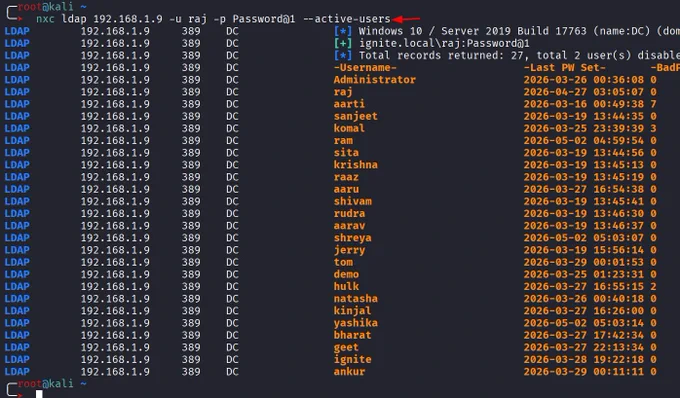This screenshot has height=398, width=680.
Task: Click the bad password count '7' for aarti
Action: tap(654, 104)
